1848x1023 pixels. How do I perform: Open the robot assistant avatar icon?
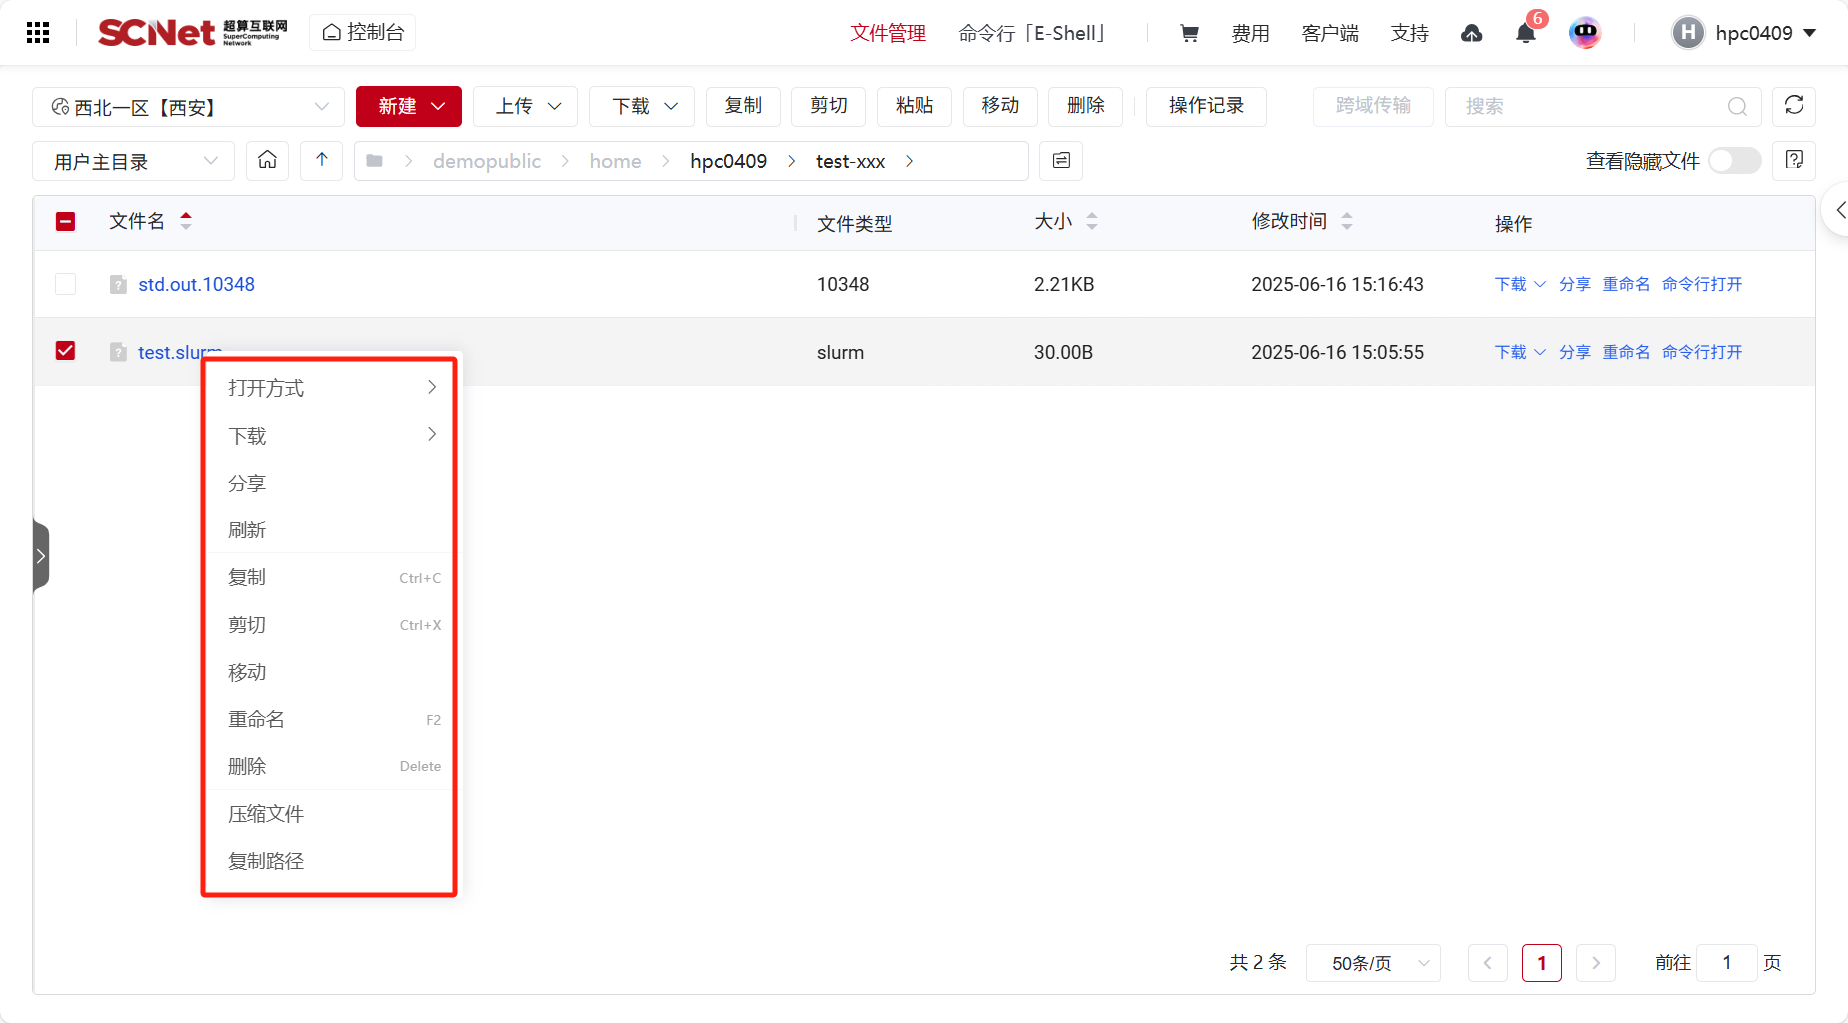click(x=1585, y=33)
